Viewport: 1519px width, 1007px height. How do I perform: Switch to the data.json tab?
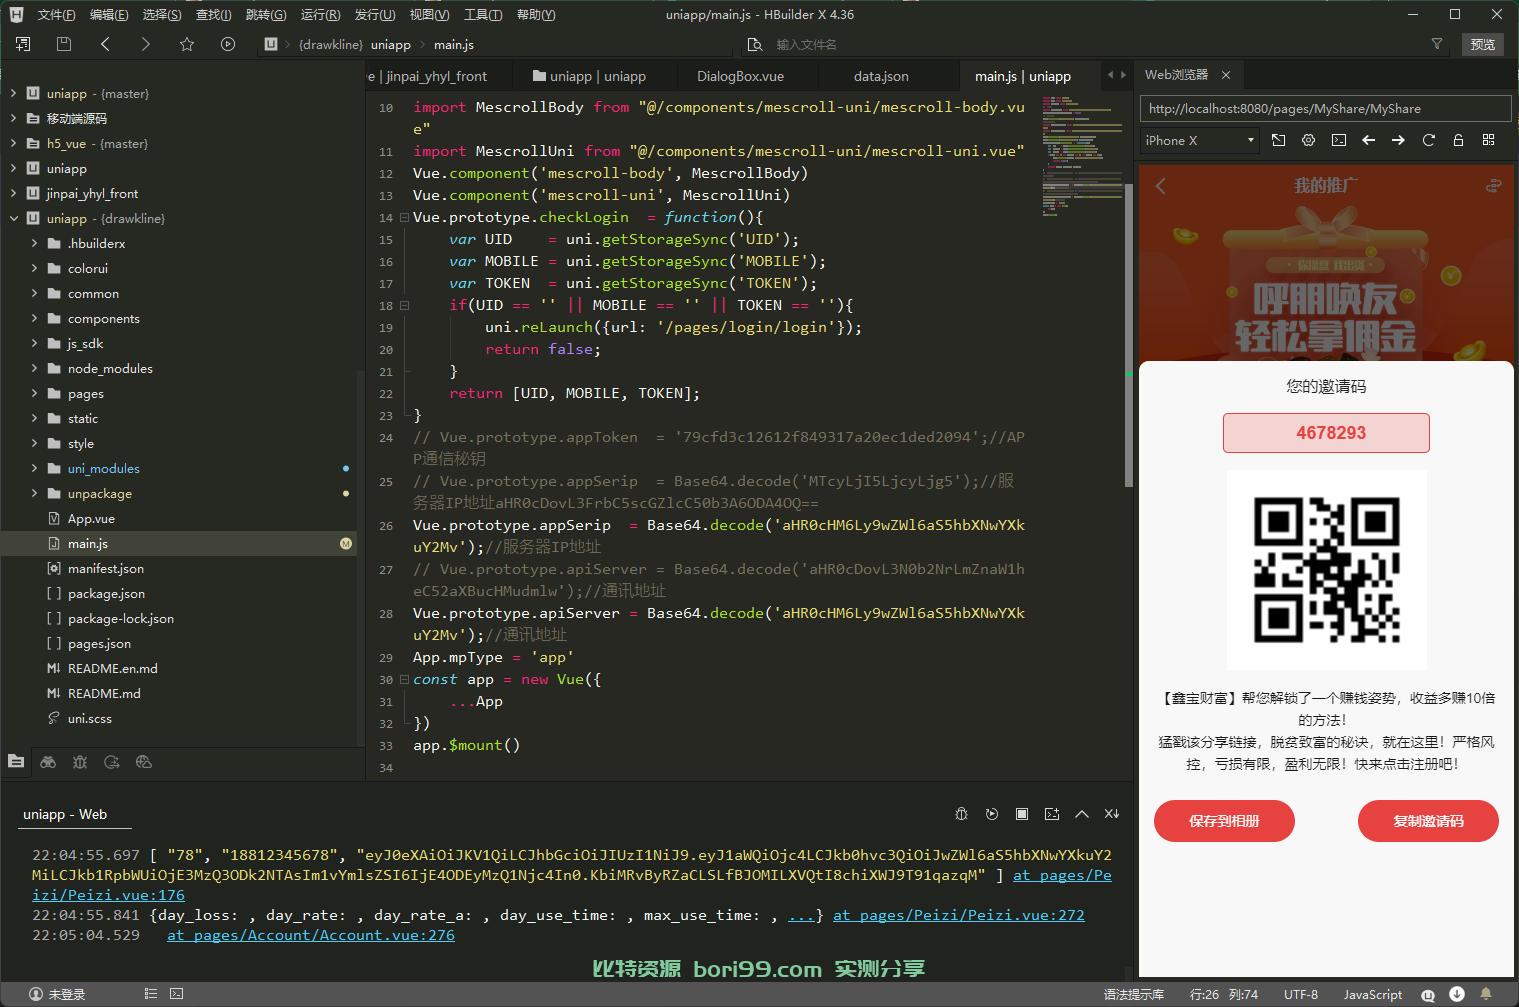pyautogui.click(x=881, y=76)
